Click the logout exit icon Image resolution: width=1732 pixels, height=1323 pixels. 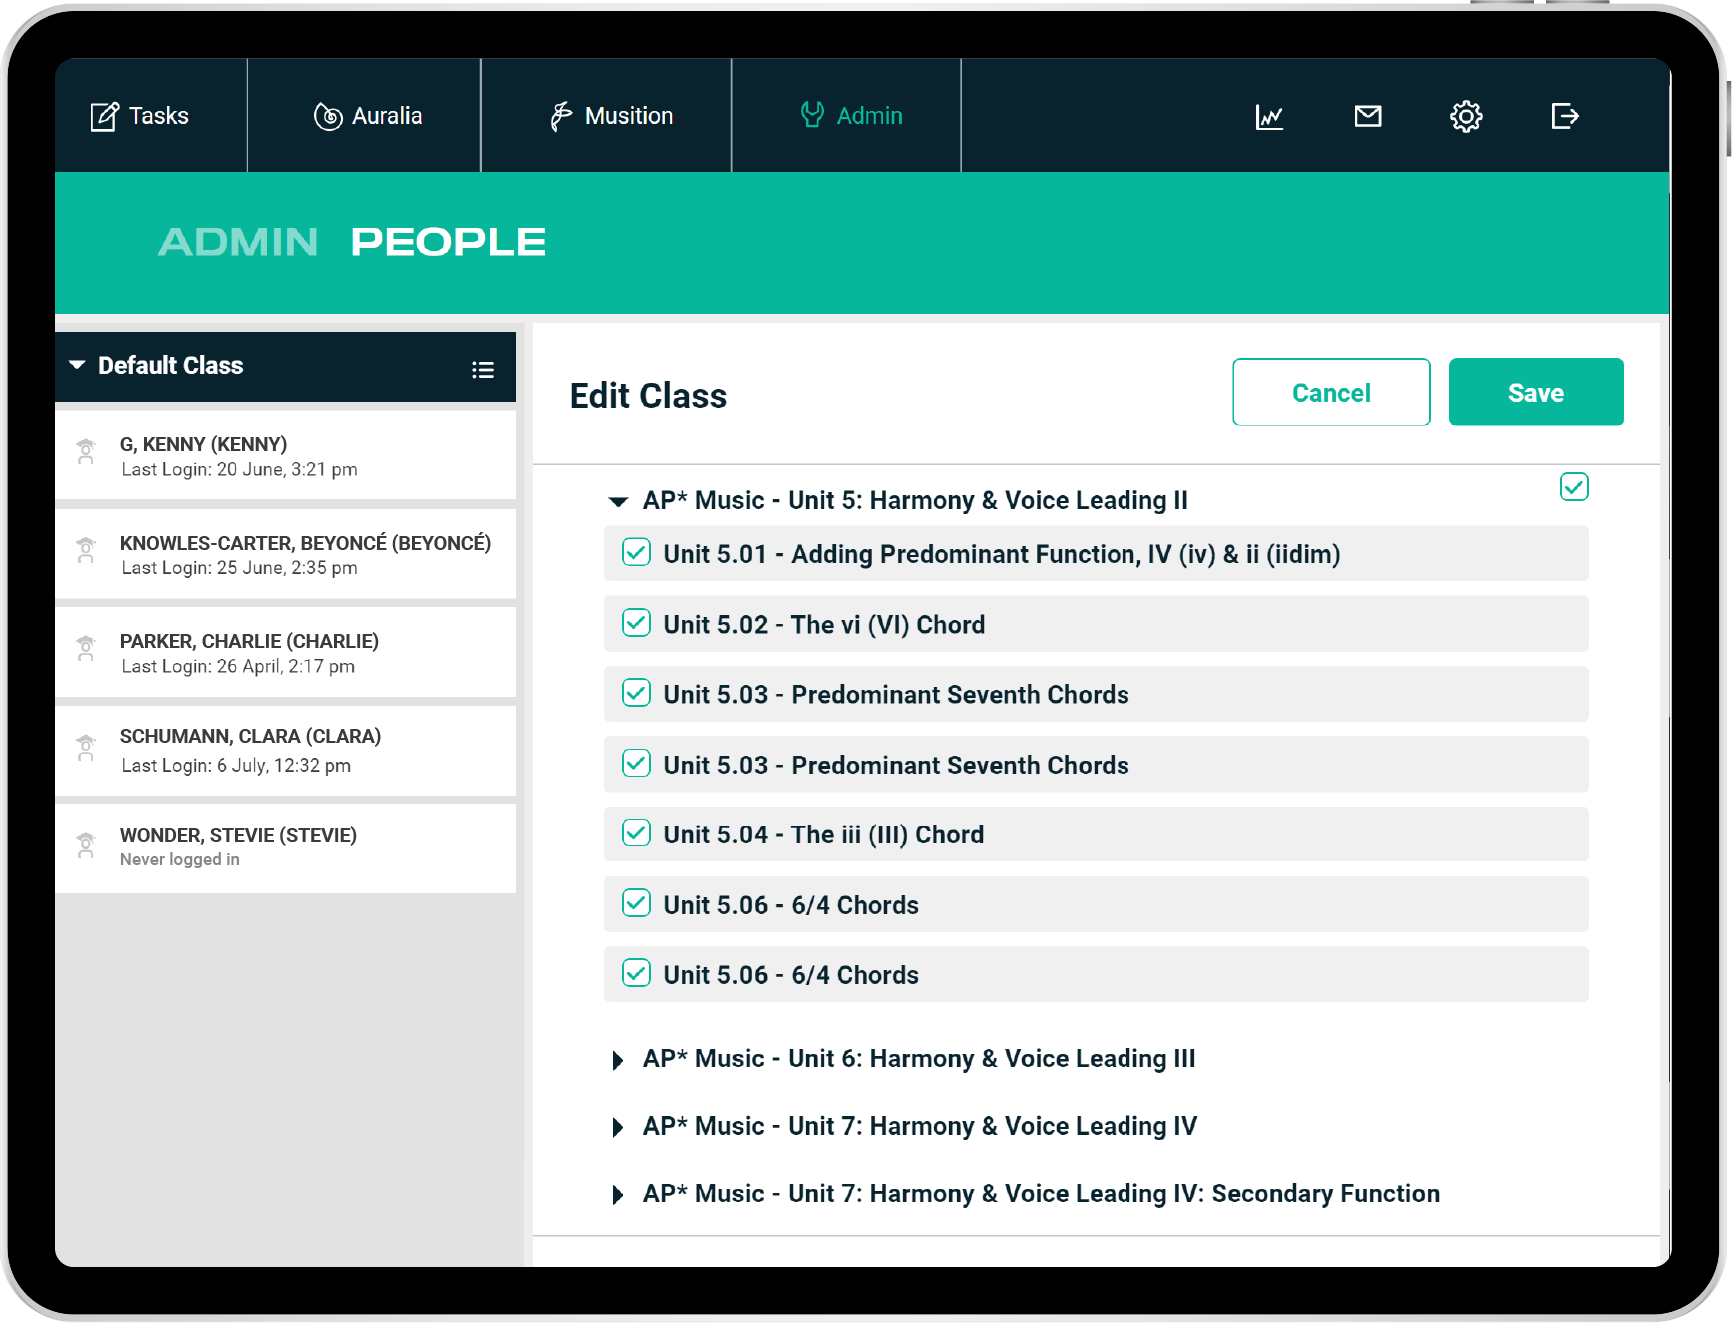[x=1564, y=117]
